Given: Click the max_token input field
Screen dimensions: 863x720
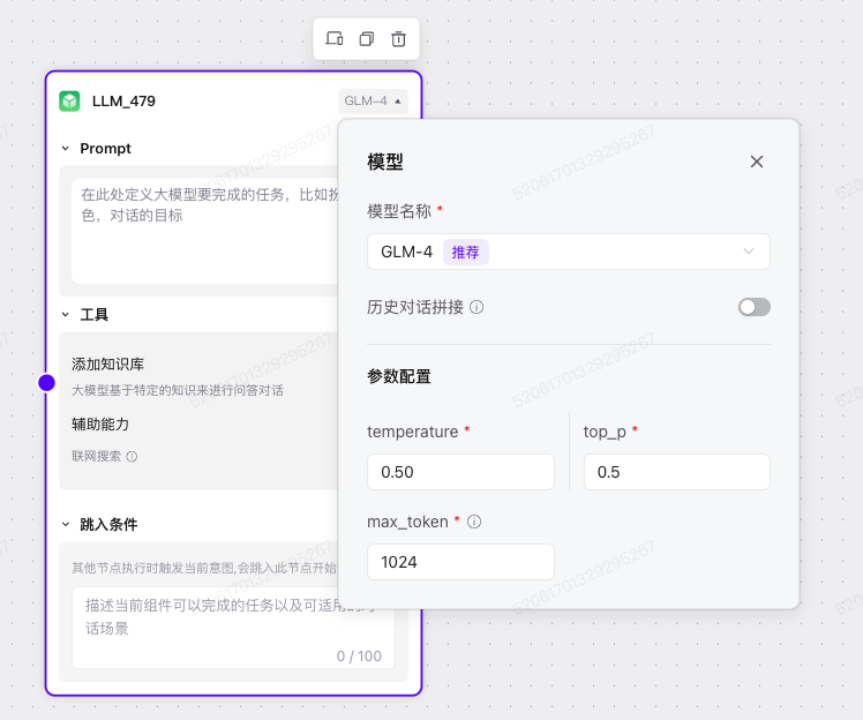Looking at the screenshot, I should [461, 562].
